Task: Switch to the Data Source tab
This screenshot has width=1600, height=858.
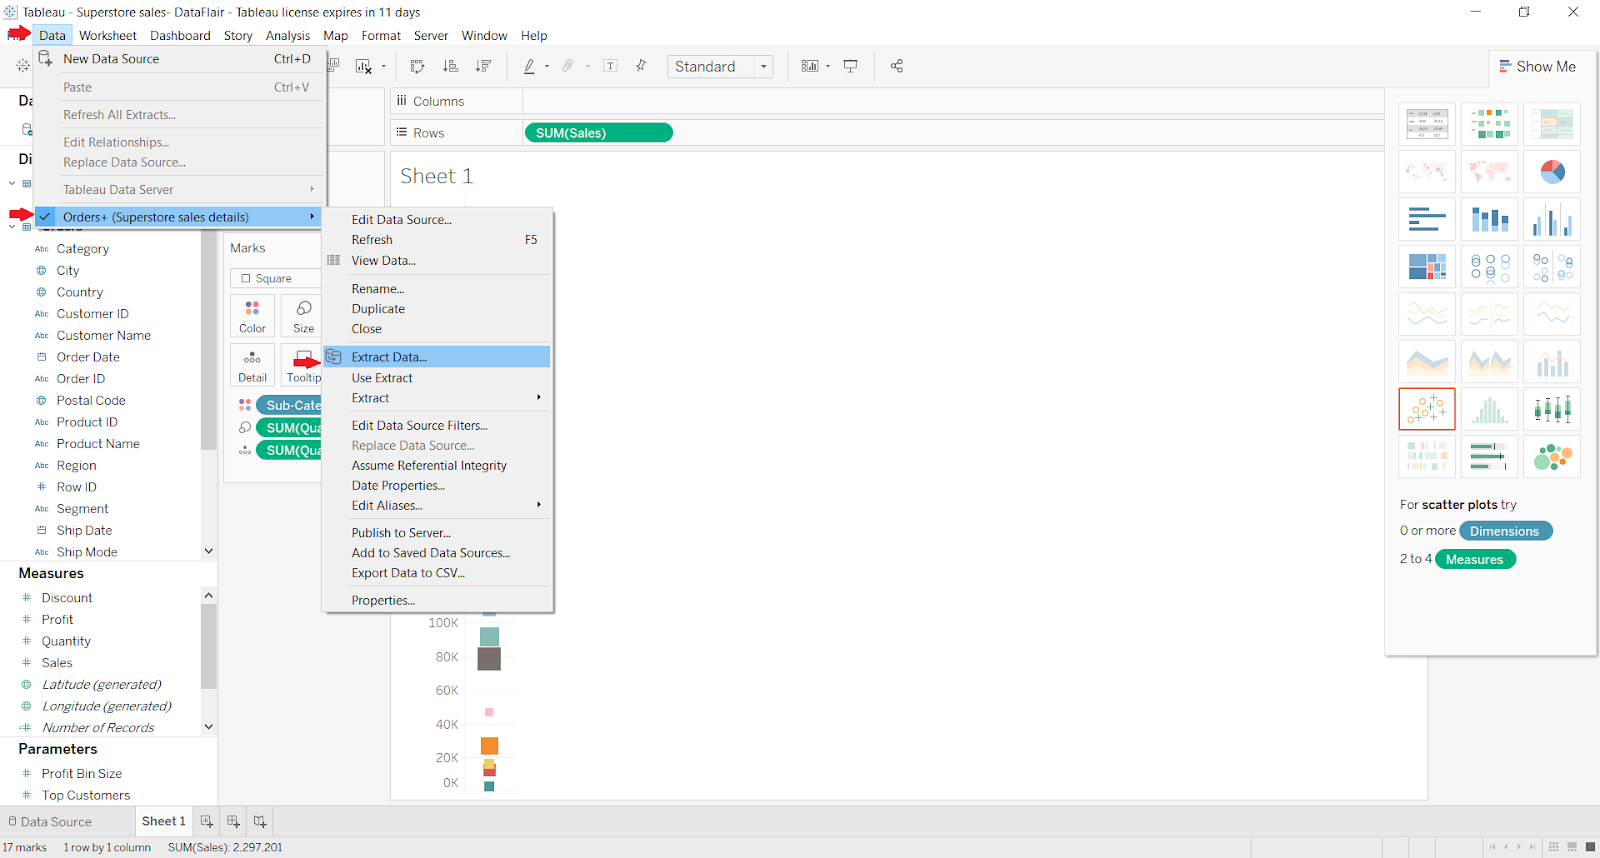Action: (50, 822)
